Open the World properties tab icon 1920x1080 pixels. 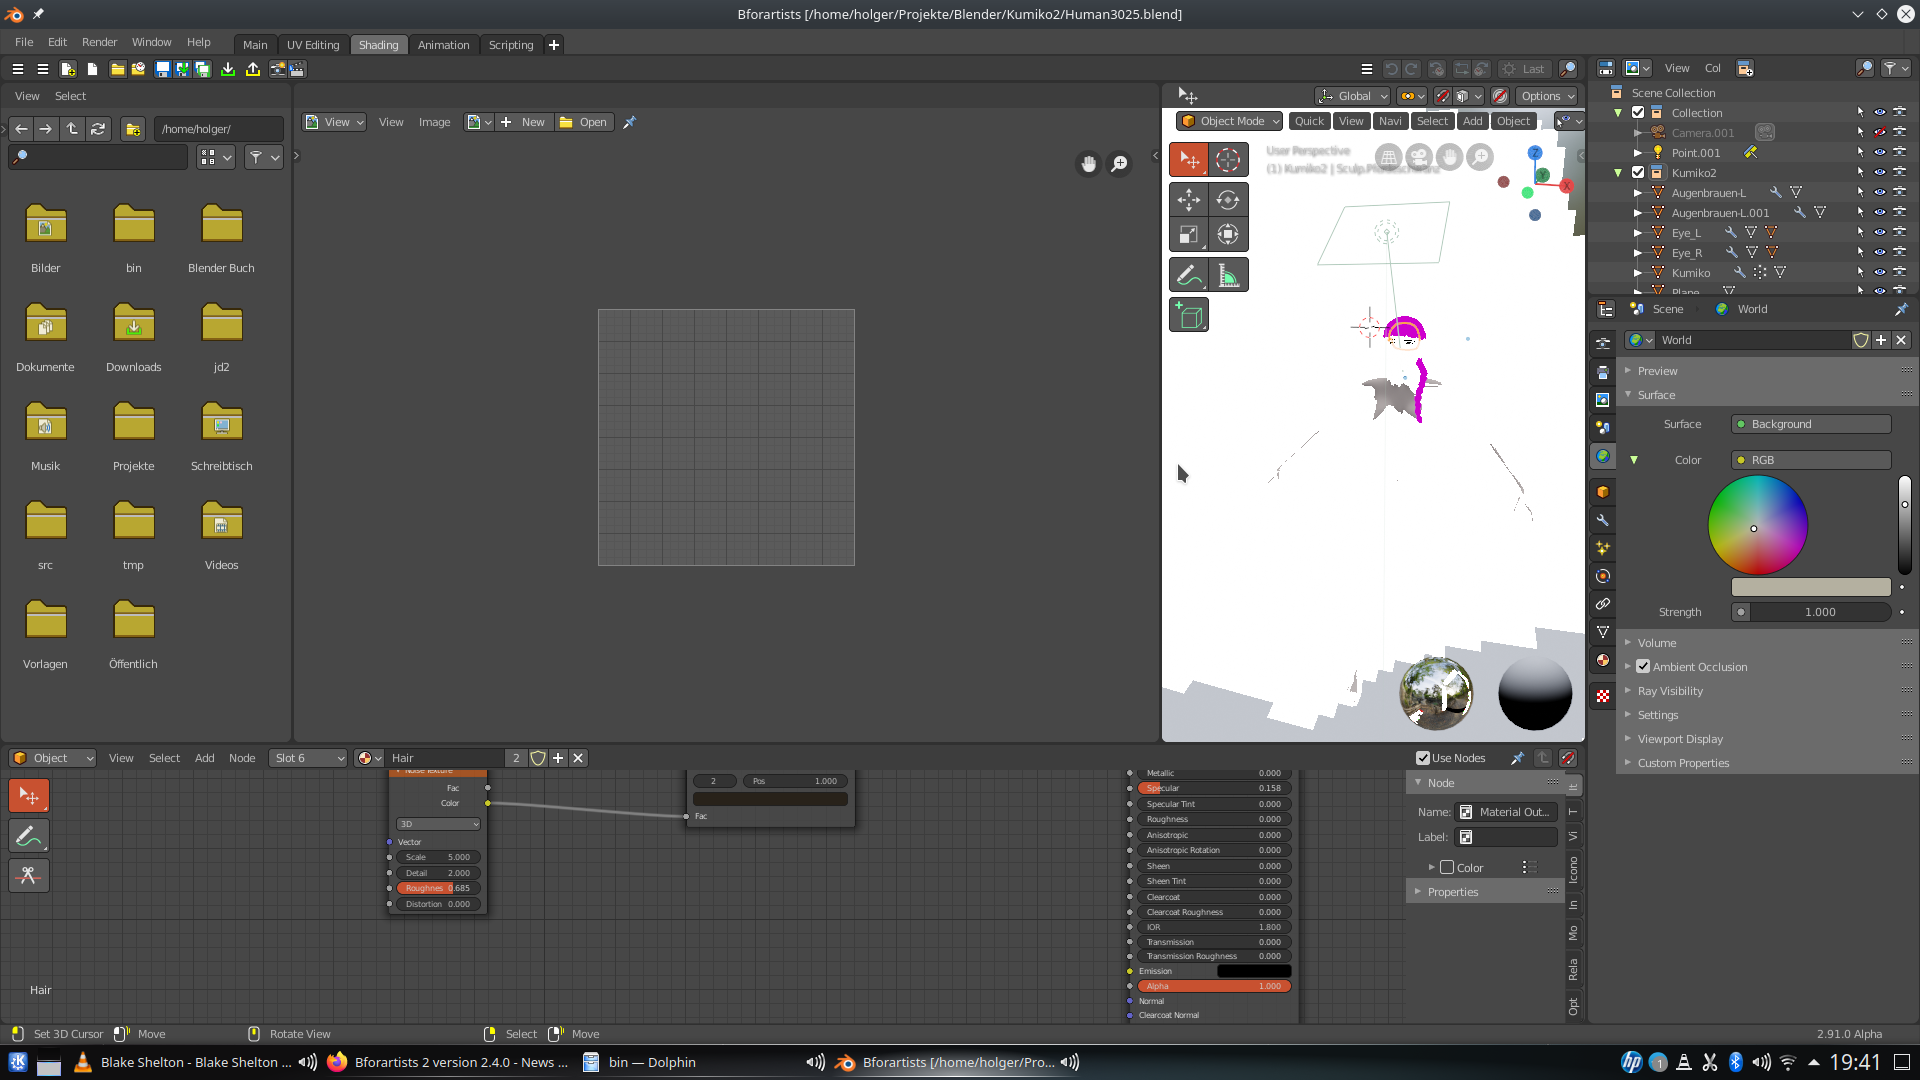point(1603,456)
